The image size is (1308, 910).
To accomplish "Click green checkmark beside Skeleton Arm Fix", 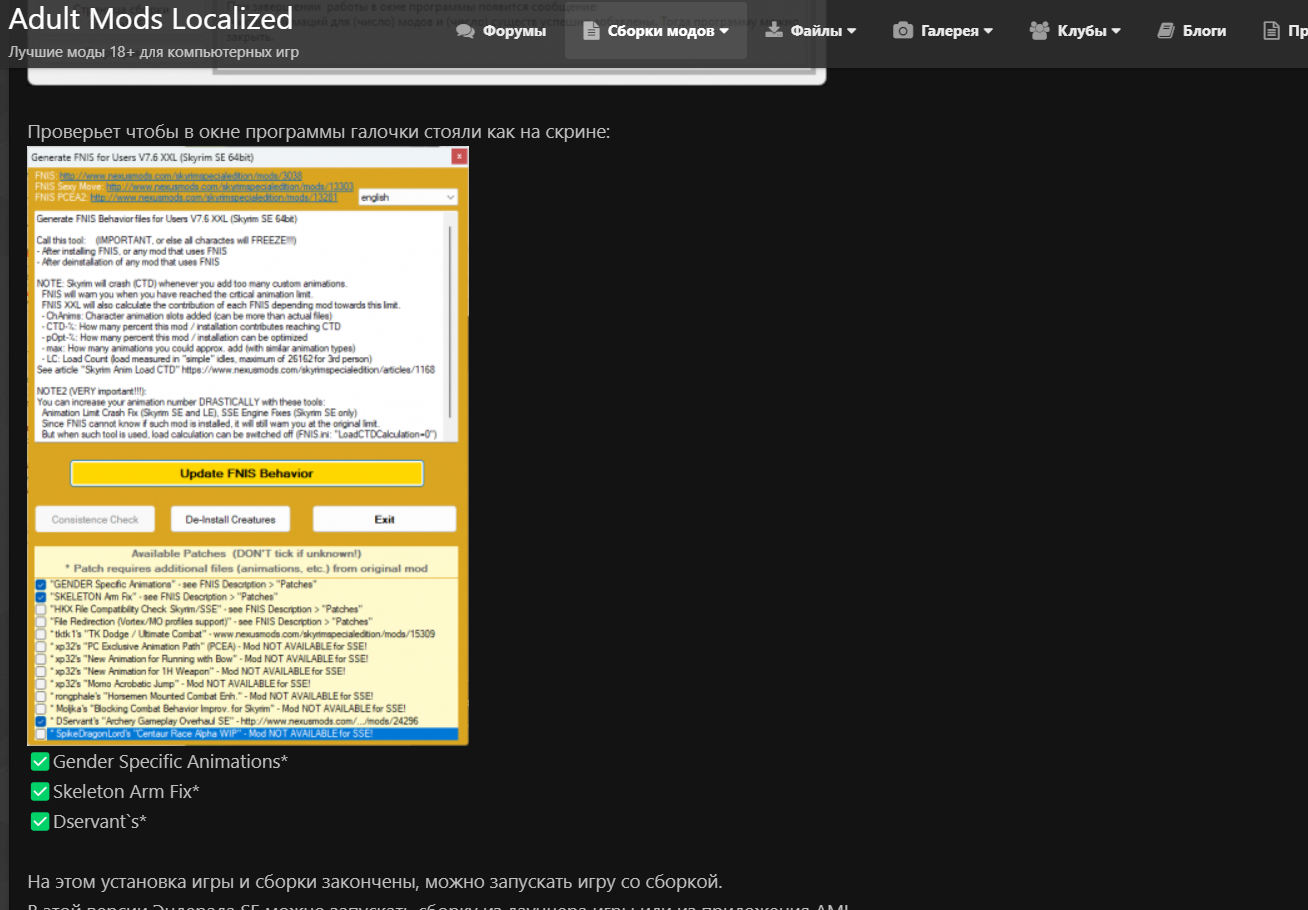I will [40, 792].
